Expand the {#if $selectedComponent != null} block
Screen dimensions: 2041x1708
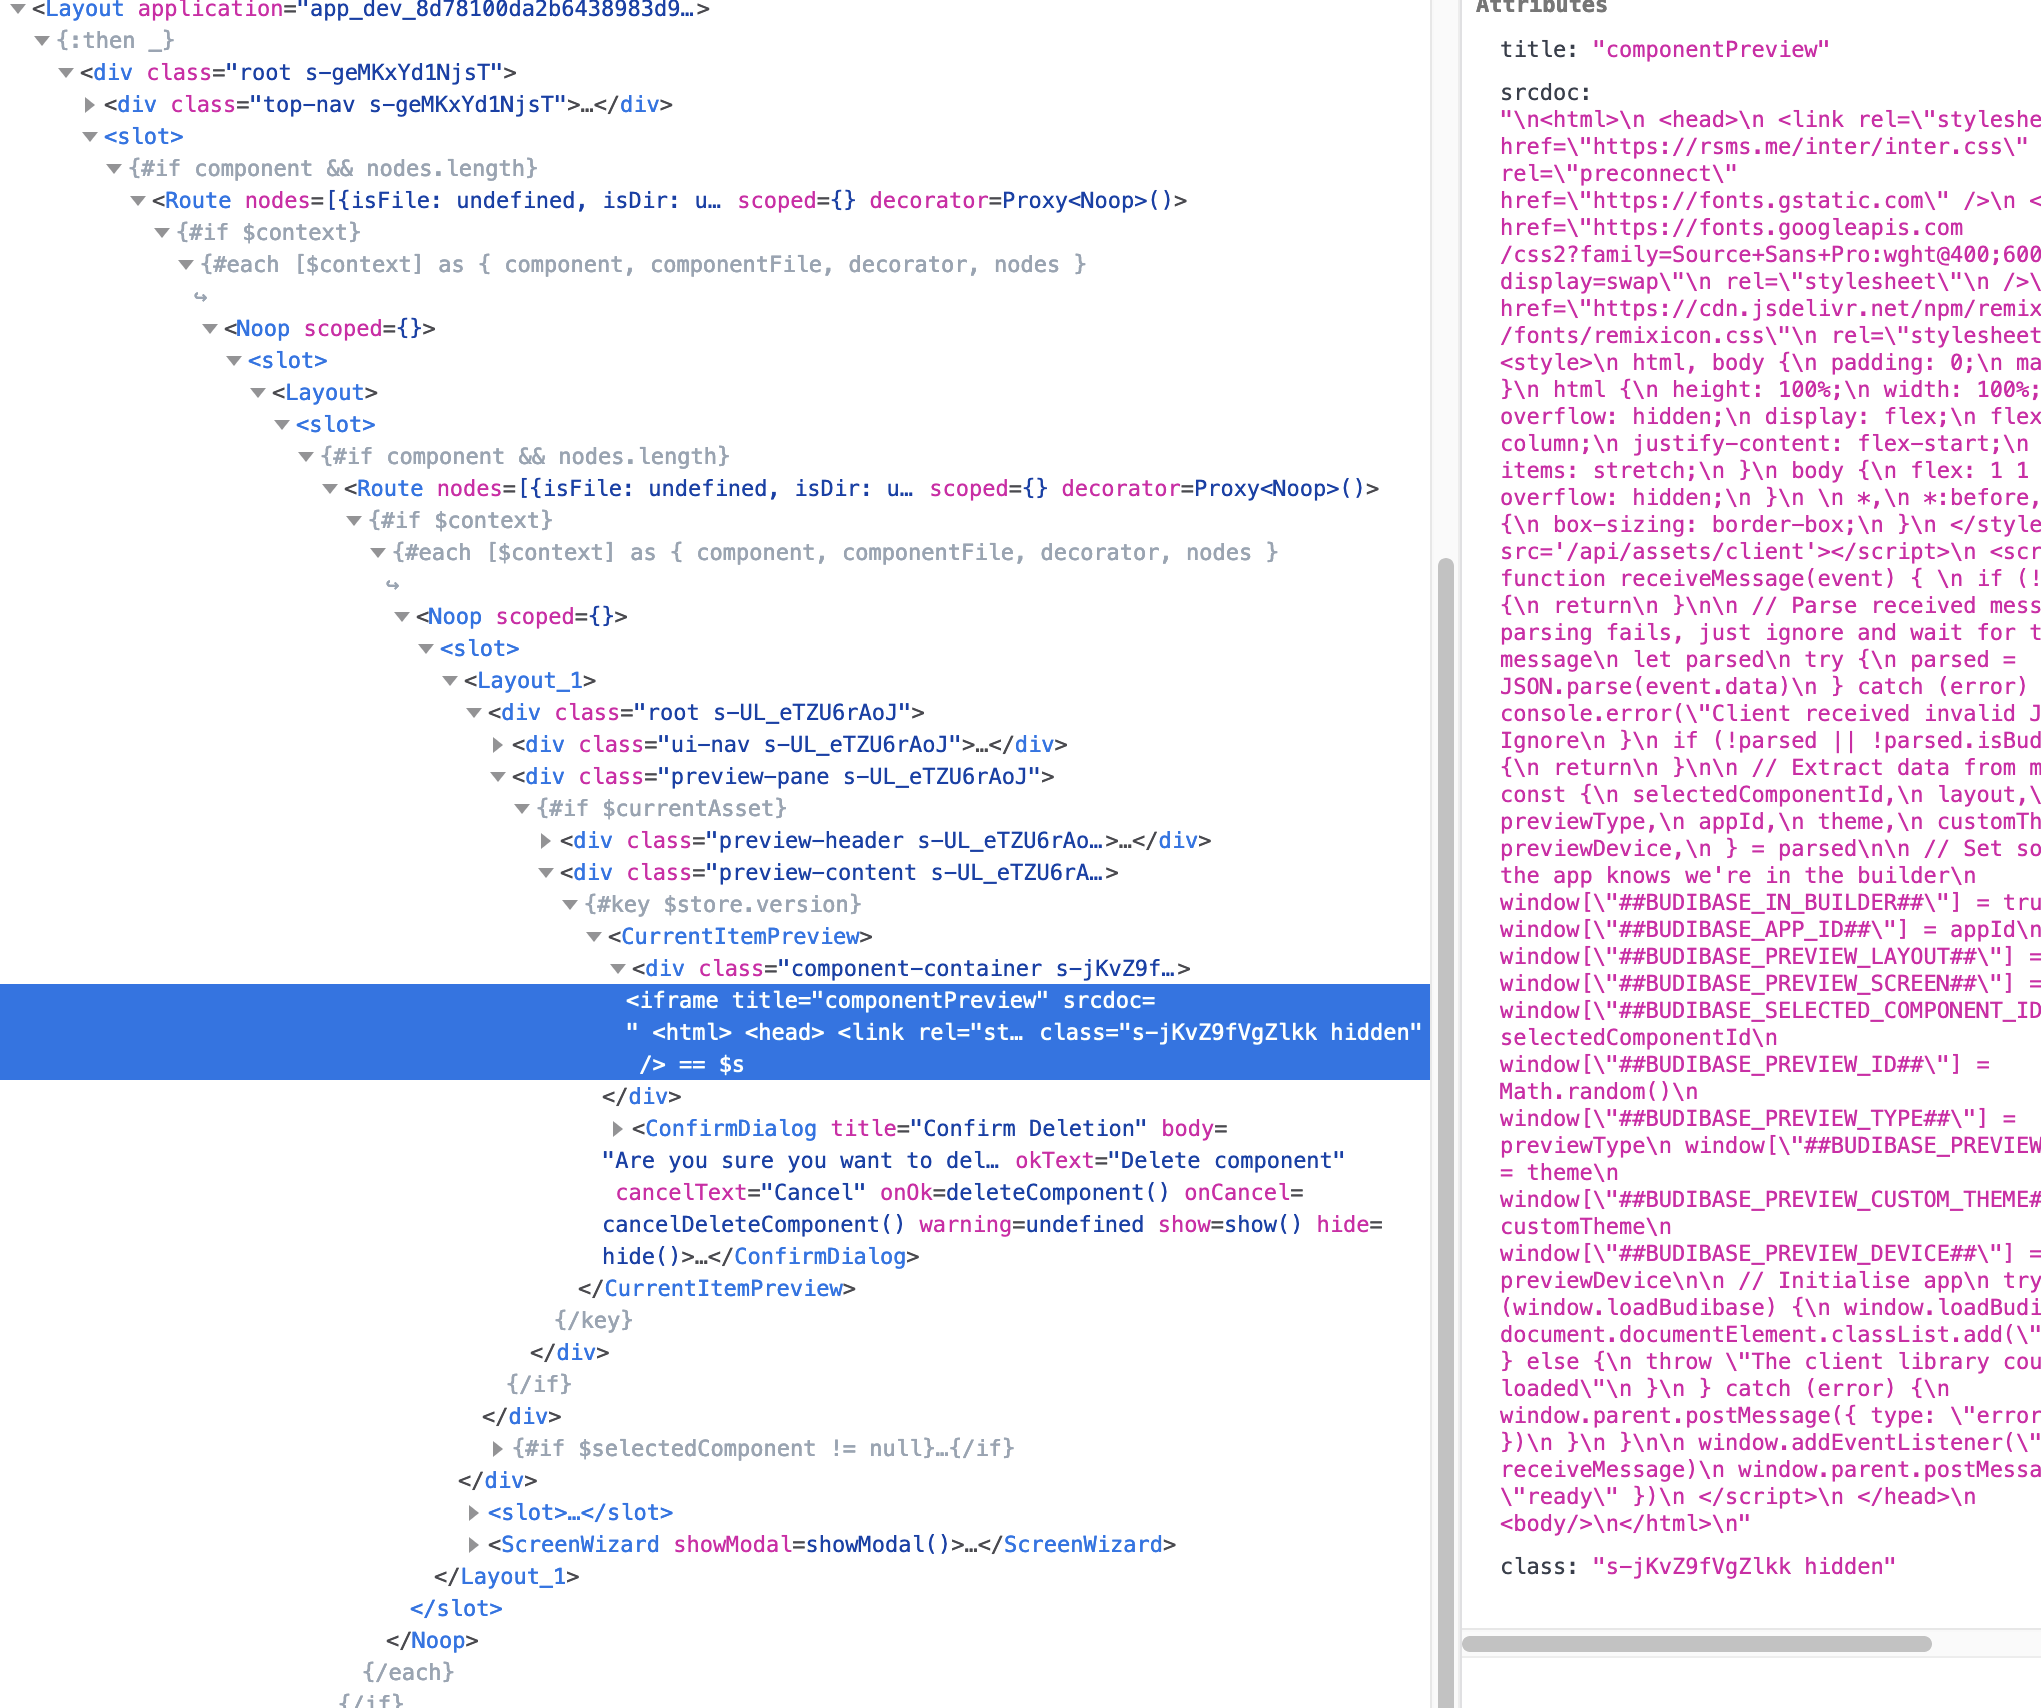click(497, 1447)
